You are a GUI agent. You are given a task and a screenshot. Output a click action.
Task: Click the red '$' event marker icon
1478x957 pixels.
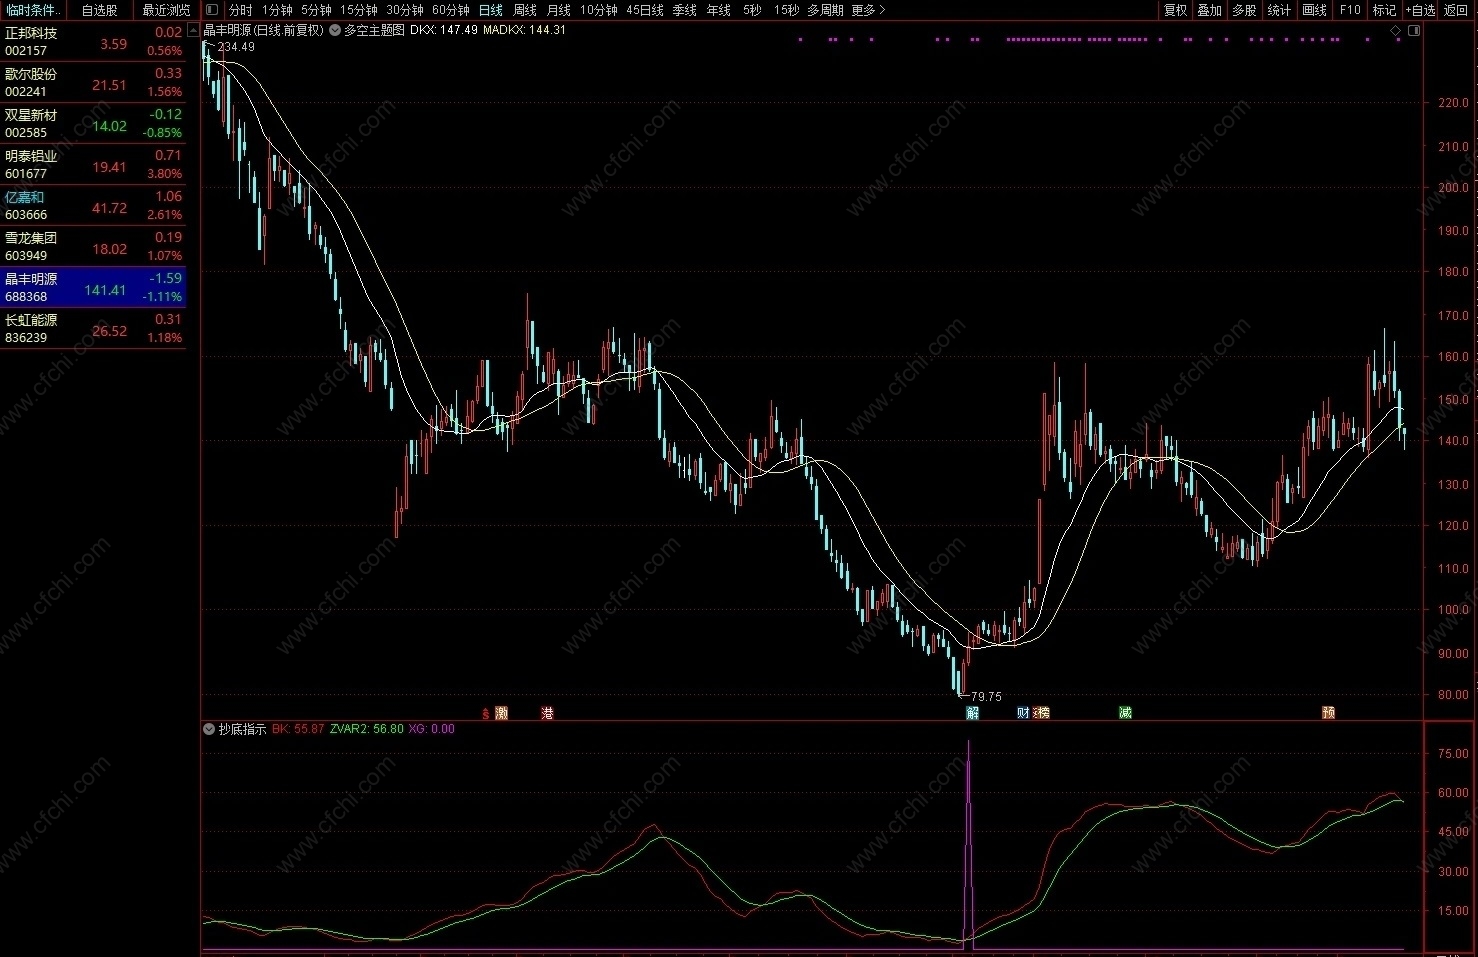(486, 713)
